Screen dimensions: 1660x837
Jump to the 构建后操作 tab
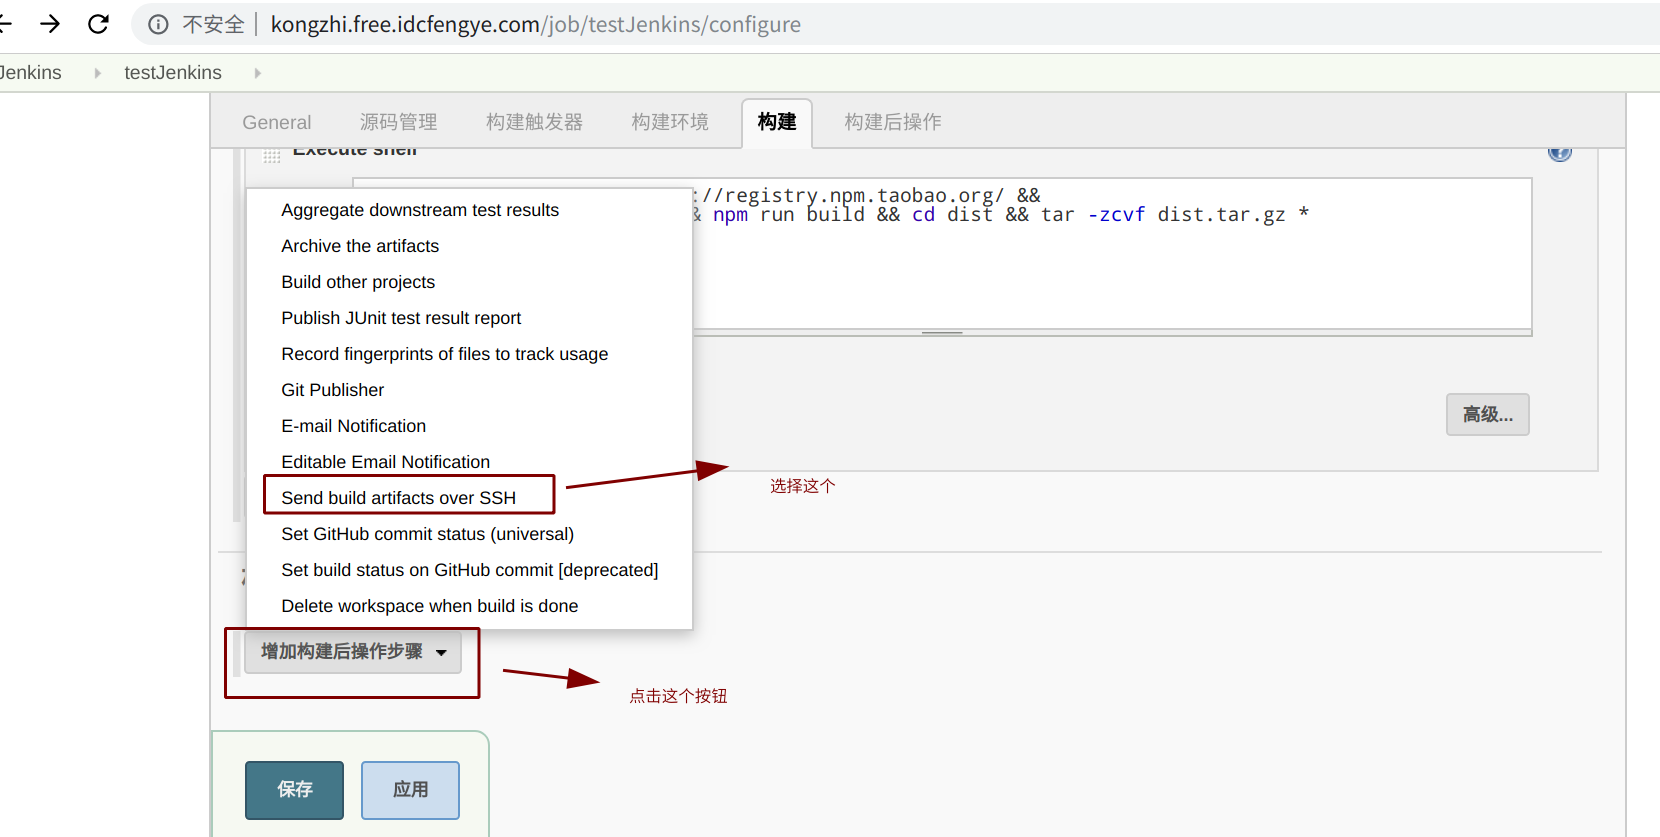pyautogui.click(x=893, y=122)
